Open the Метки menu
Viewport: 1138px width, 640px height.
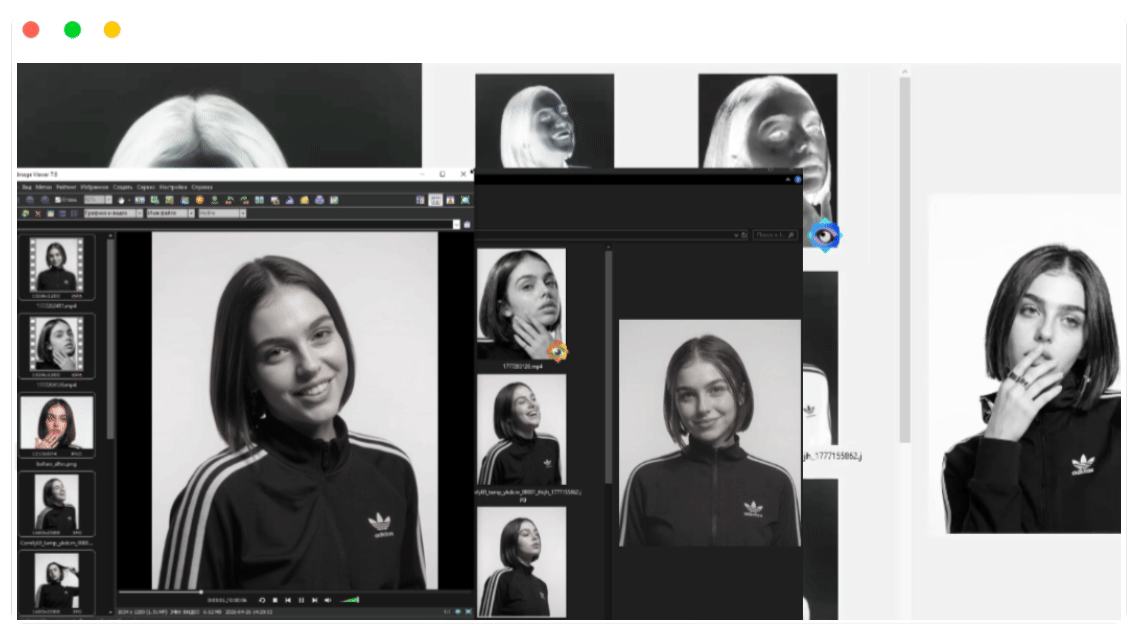(44, 187)
